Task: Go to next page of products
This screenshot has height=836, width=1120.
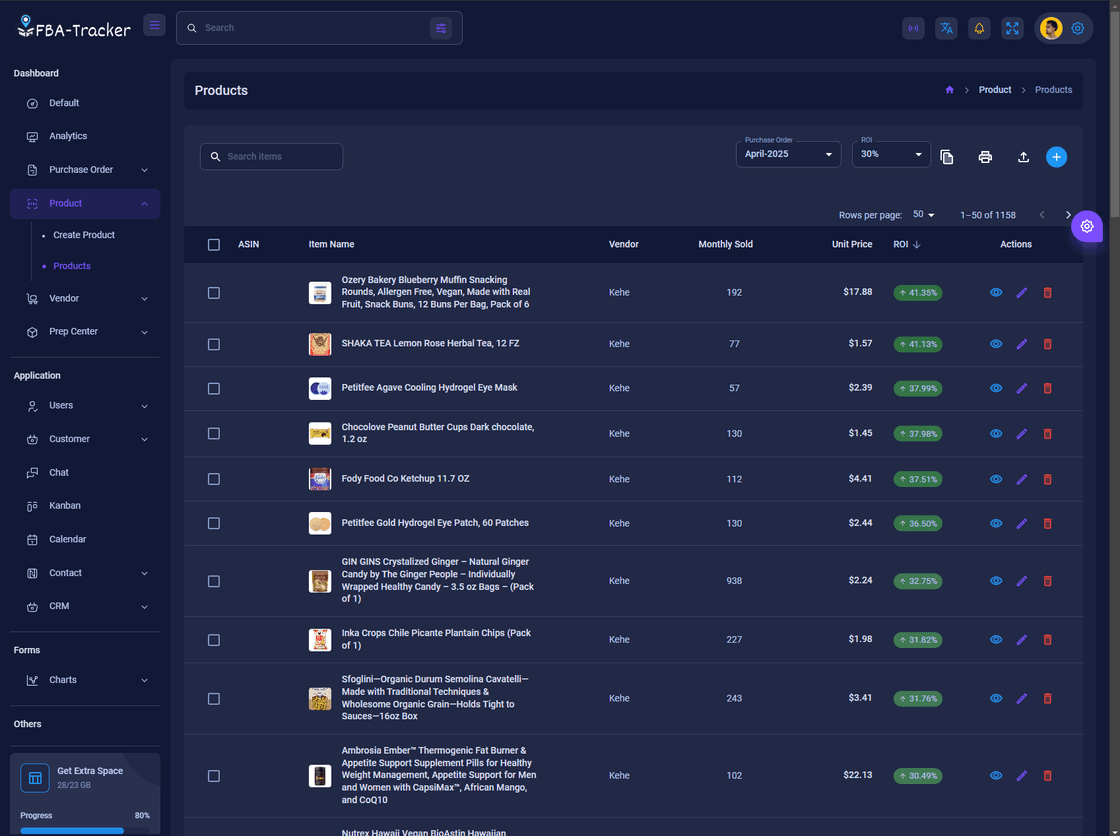Action: pos(1068,215)
